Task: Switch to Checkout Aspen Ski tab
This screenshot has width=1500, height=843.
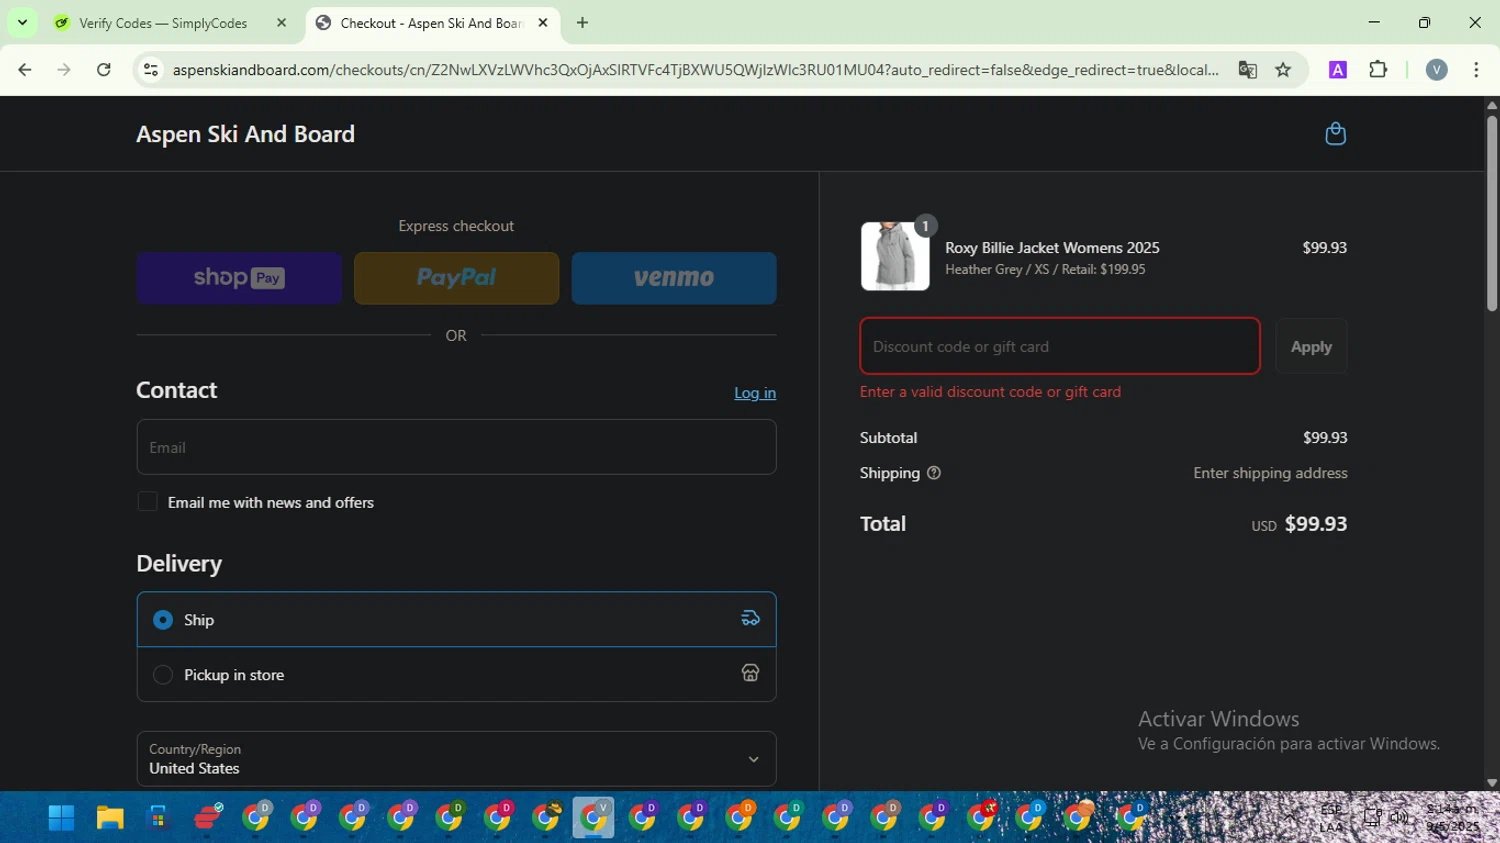Action: (431, 23)
